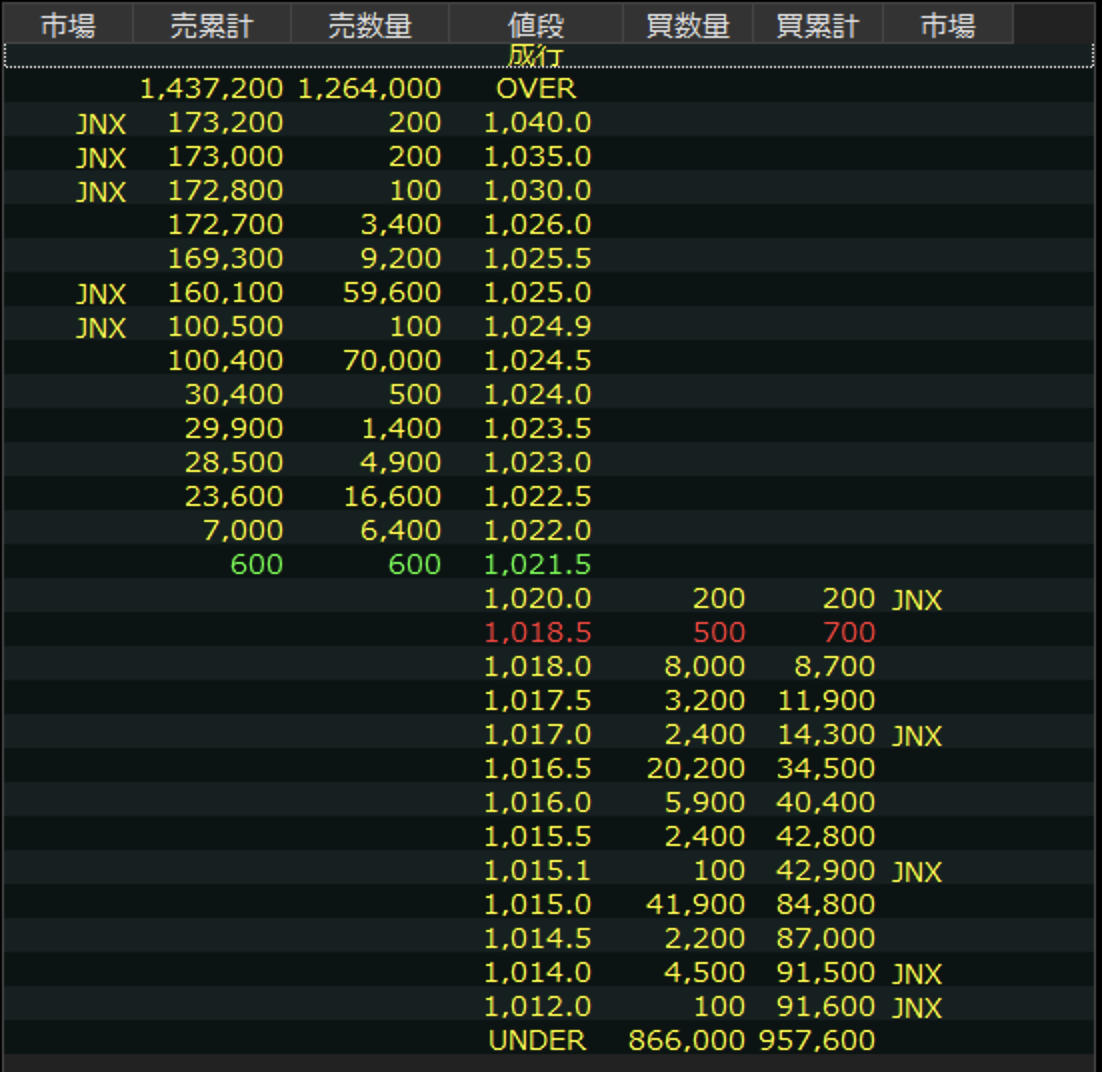This screenshot has height=1072, width=1102.
Task: Click cumulative sell total 1,437,200
Action: (211, 89)
